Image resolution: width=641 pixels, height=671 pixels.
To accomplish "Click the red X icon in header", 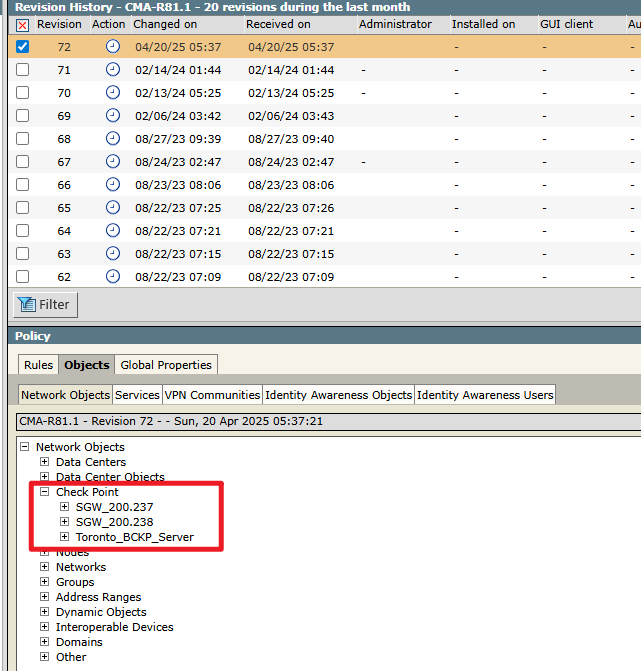I will pos(22,25).
